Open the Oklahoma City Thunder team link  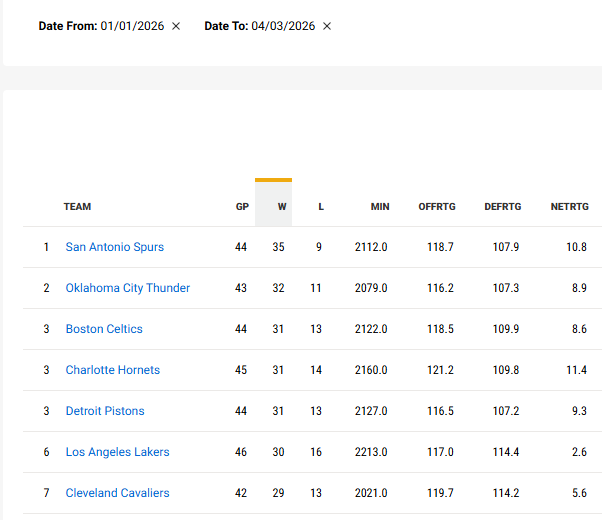click(x=128, y=288)
